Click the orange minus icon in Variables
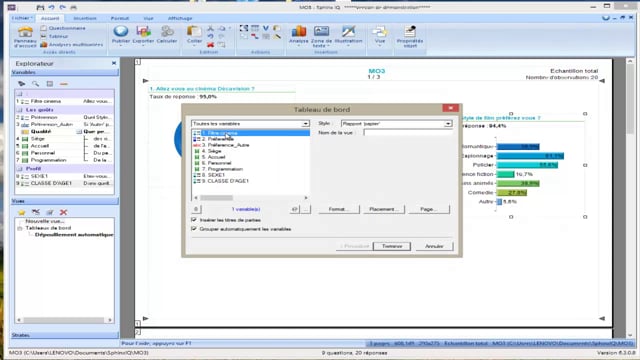The image size is (640, 360). pyautogui.click(x=63, y=84)
